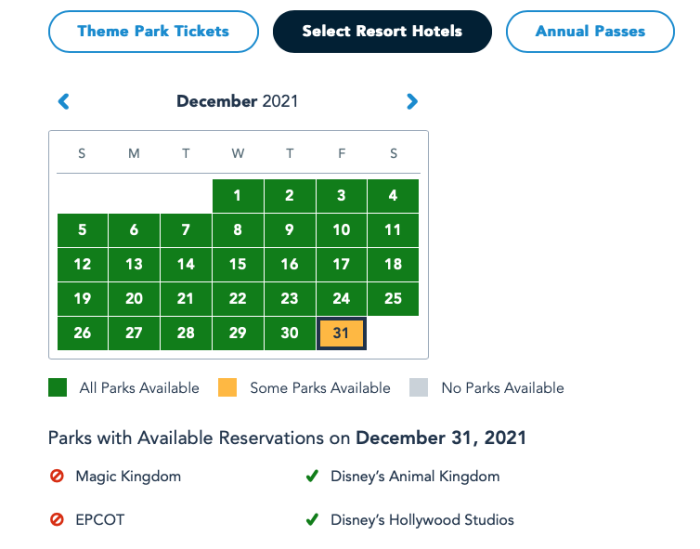This screenshot has width=700, height=549.
Task: Open the Theme Park Tickets tab
Action: (153, 31)
